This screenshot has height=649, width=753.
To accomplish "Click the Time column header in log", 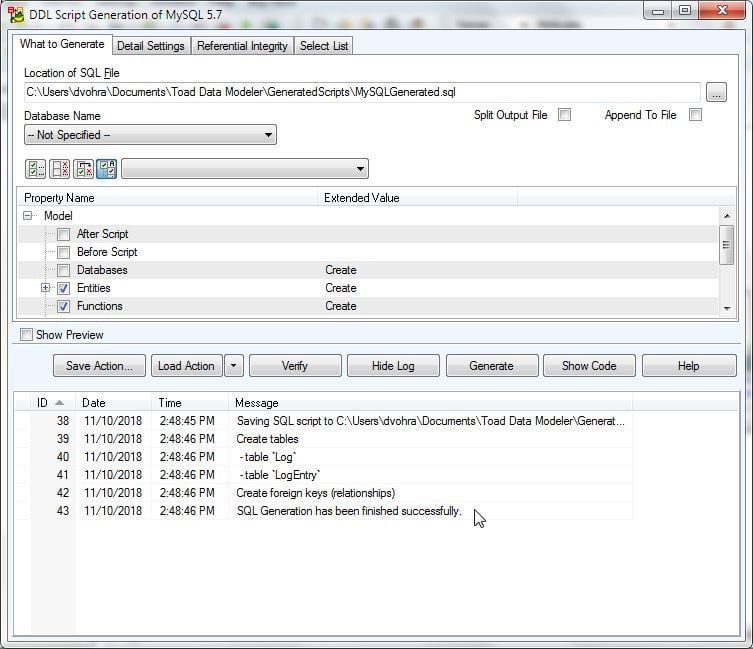I will (x=190, y=403).
